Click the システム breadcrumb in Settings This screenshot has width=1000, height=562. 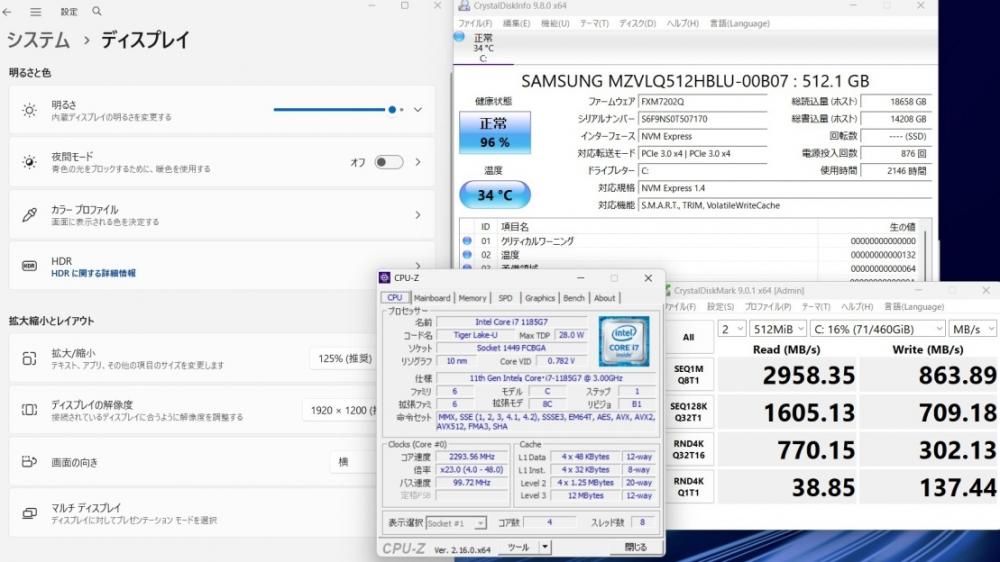[38, 40]
